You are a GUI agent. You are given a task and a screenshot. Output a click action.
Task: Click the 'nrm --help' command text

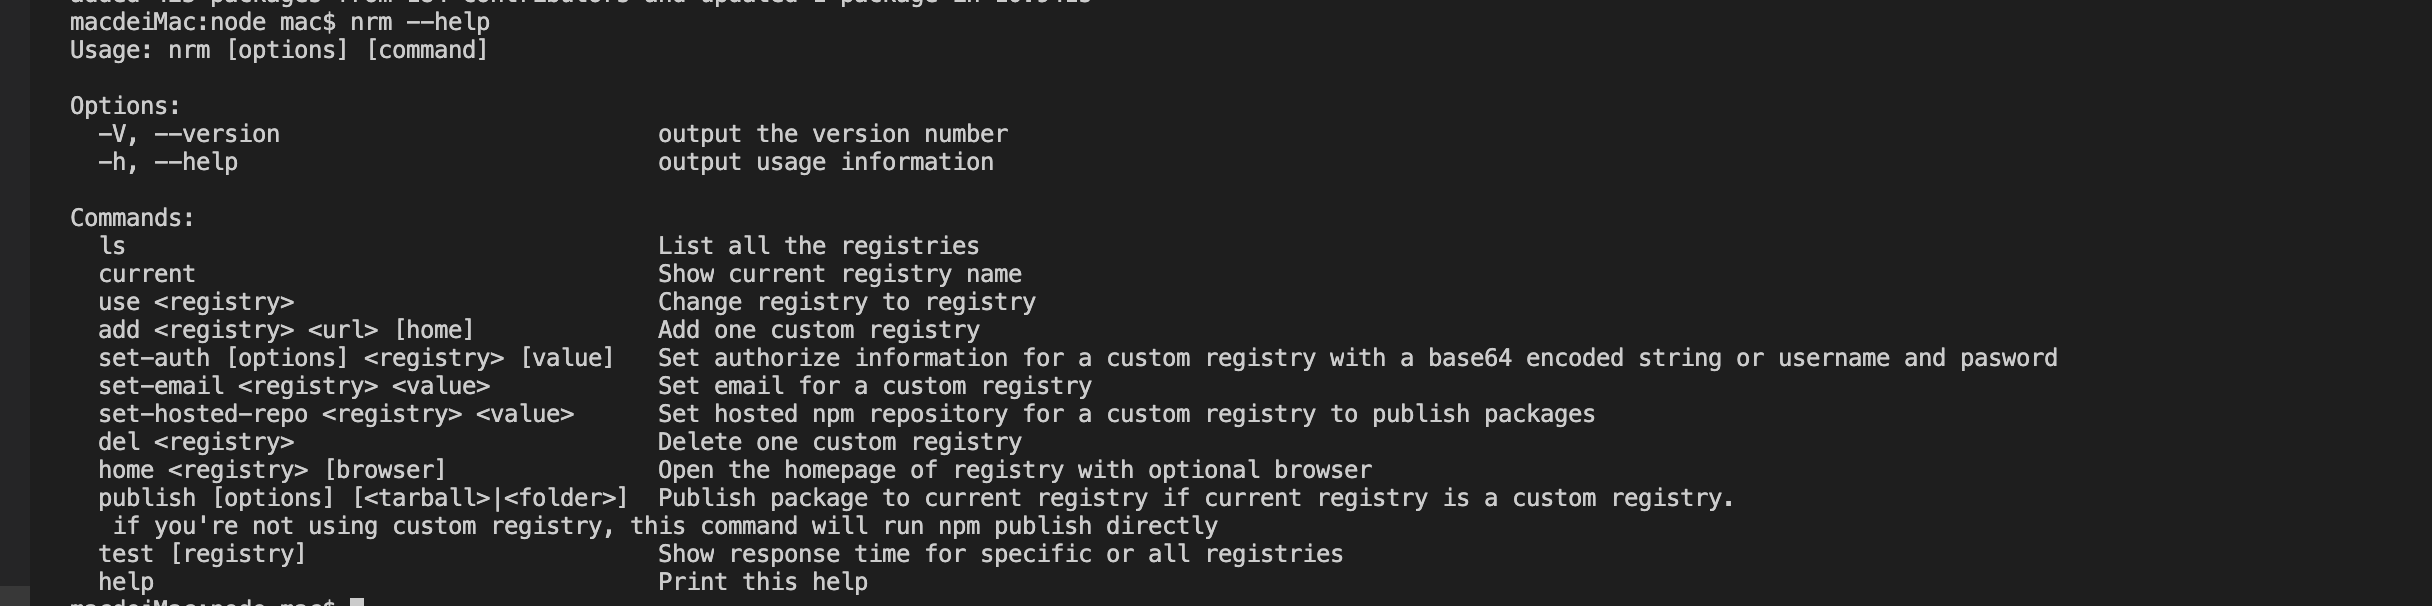pyautogui.click(x=420, y=22)
